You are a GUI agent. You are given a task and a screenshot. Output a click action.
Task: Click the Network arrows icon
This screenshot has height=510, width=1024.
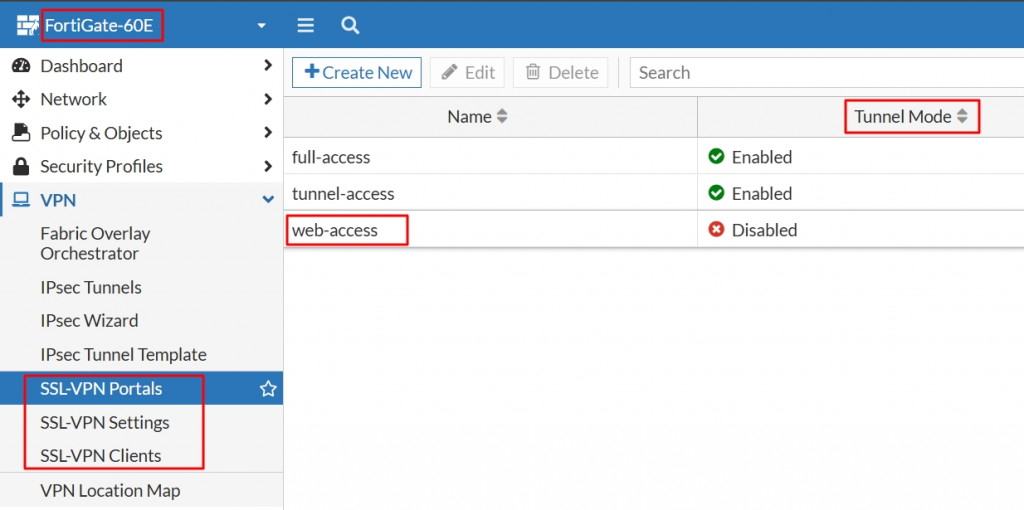(x=22, y=99)
